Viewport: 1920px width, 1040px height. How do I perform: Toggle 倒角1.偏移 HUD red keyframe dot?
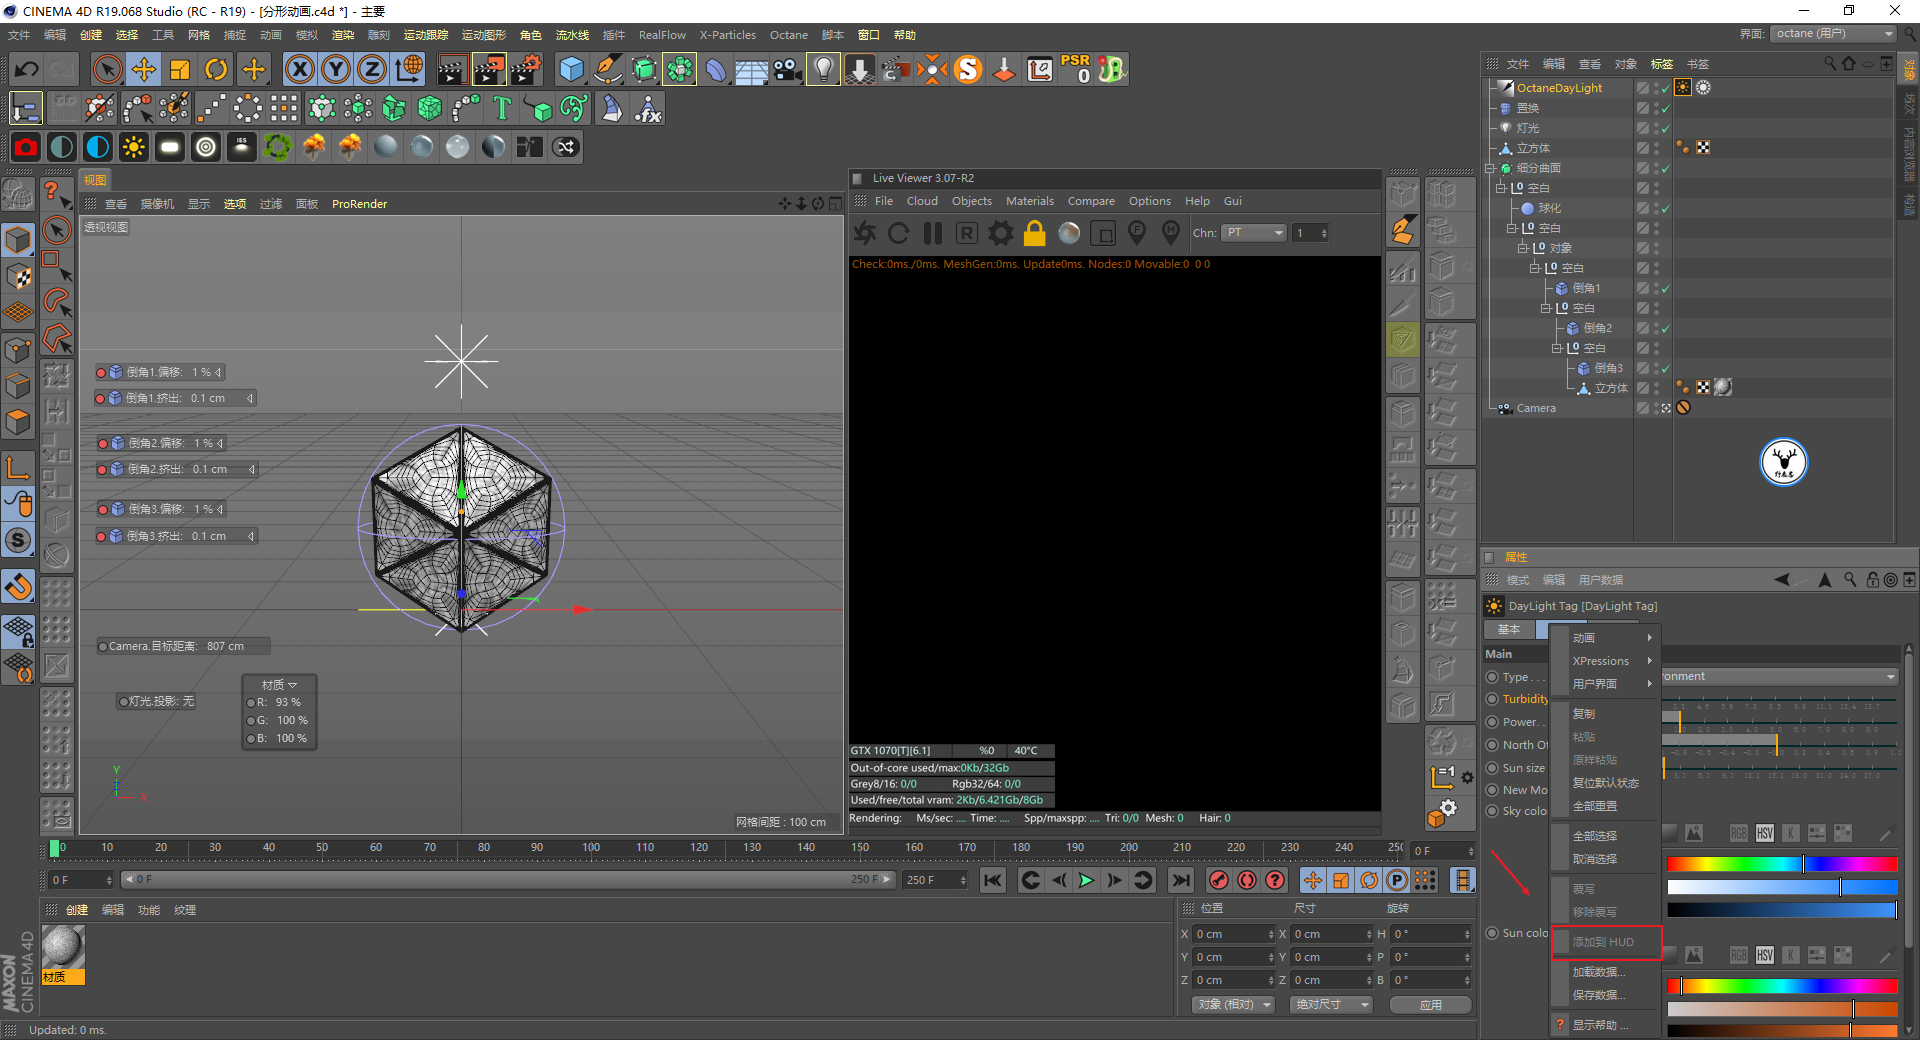tap(101, 373)
